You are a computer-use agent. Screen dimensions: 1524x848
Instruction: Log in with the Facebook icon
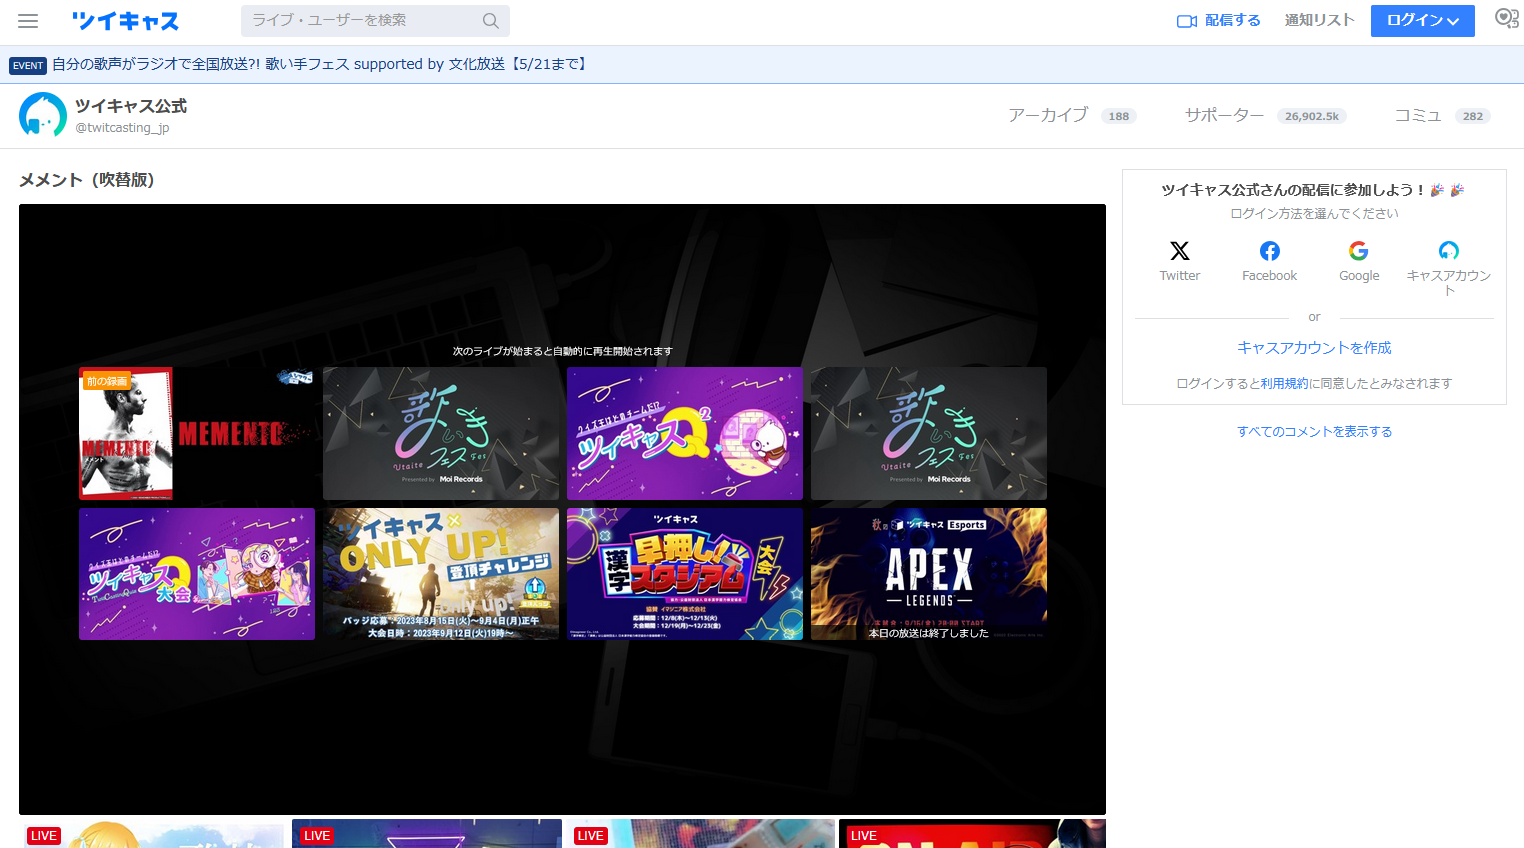1269,251
